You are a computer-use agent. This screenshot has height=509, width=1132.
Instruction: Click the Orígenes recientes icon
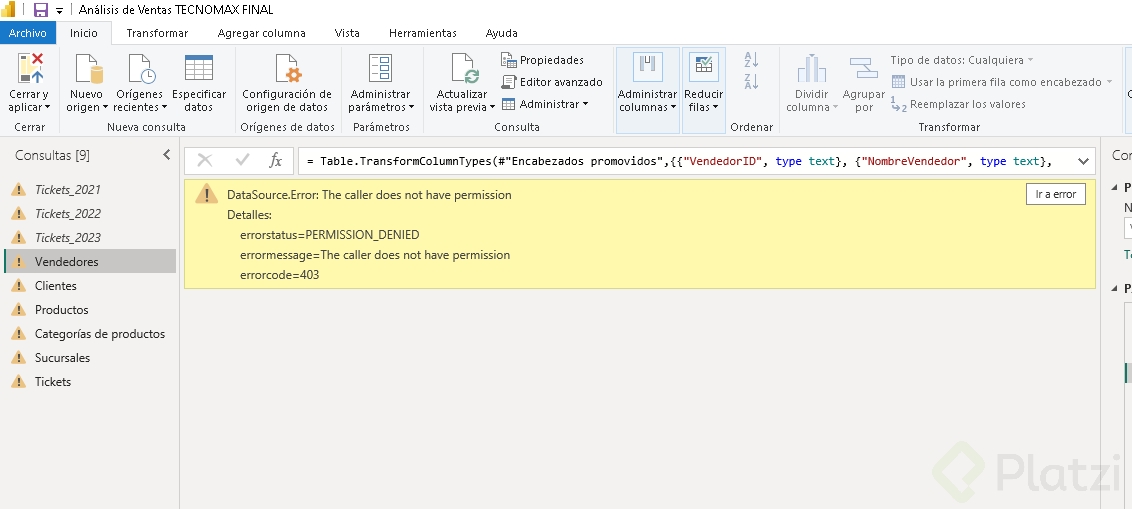click(x=140, y=69)
